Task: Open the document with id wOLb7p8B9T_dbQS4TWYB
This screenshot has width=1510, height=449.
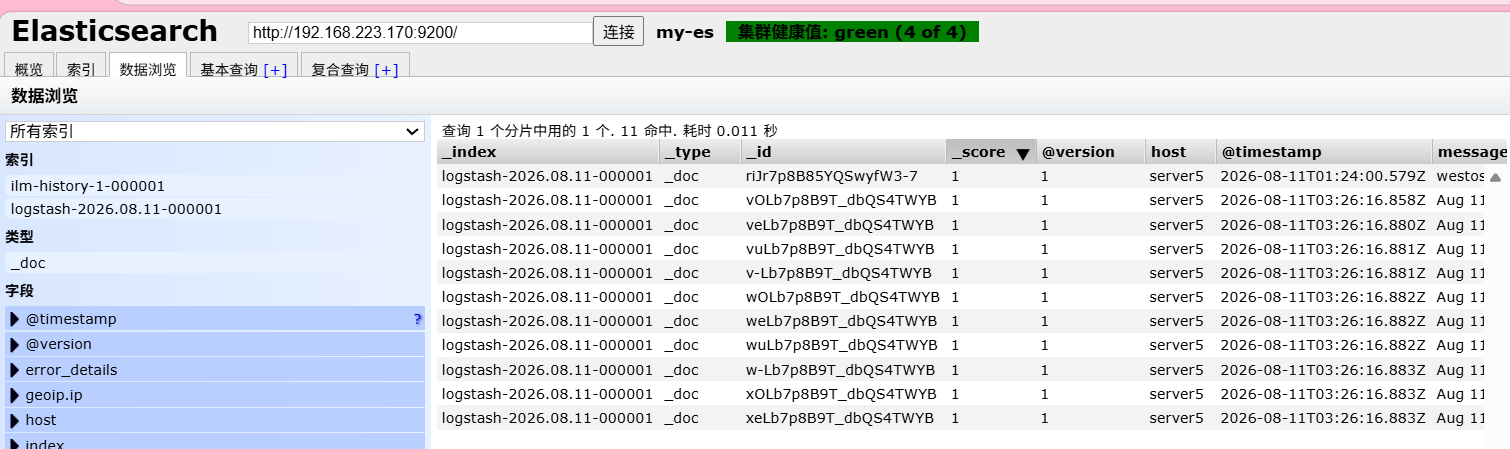Action: point(843,297)
